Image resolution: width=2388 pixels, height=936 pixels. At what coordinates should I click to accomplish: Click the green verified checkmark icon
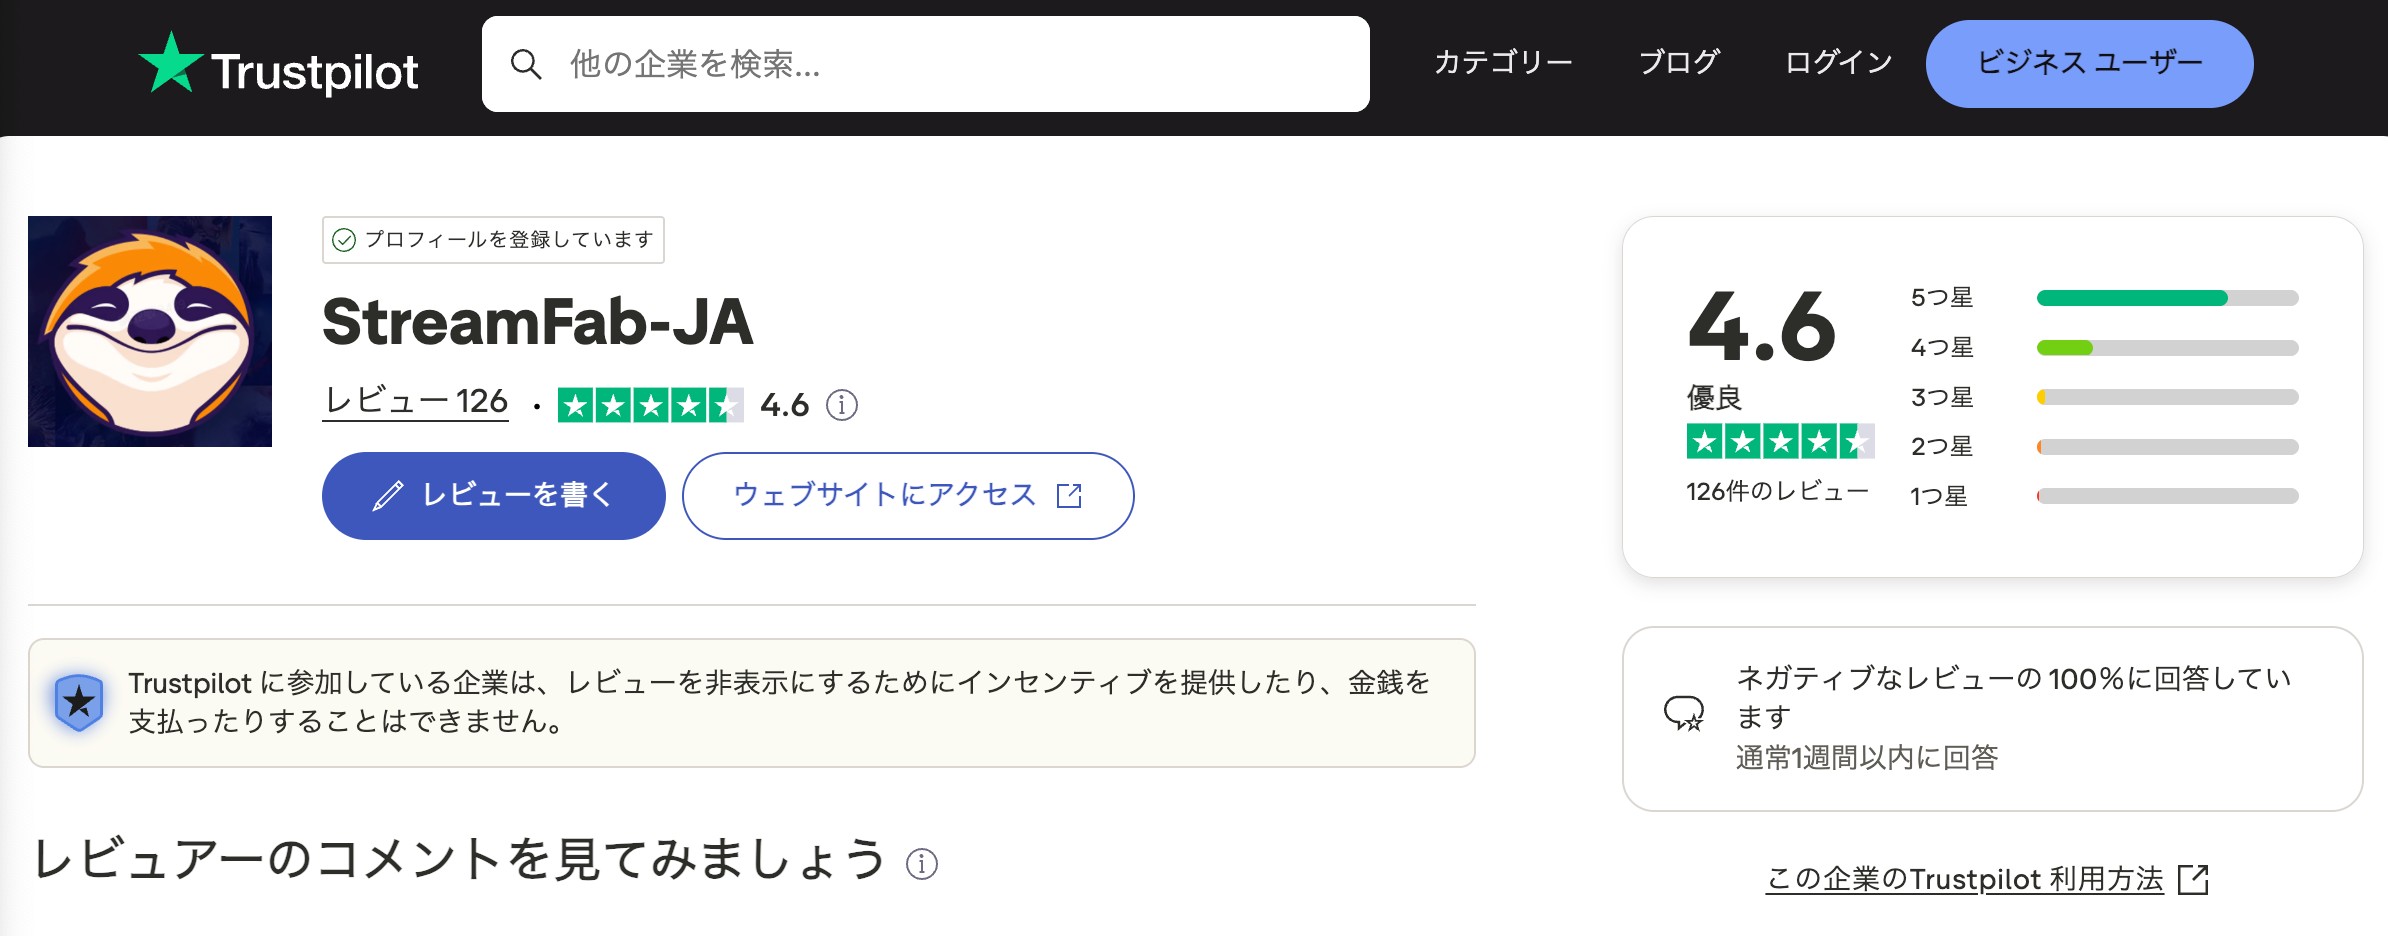click(x=344, y=240)
